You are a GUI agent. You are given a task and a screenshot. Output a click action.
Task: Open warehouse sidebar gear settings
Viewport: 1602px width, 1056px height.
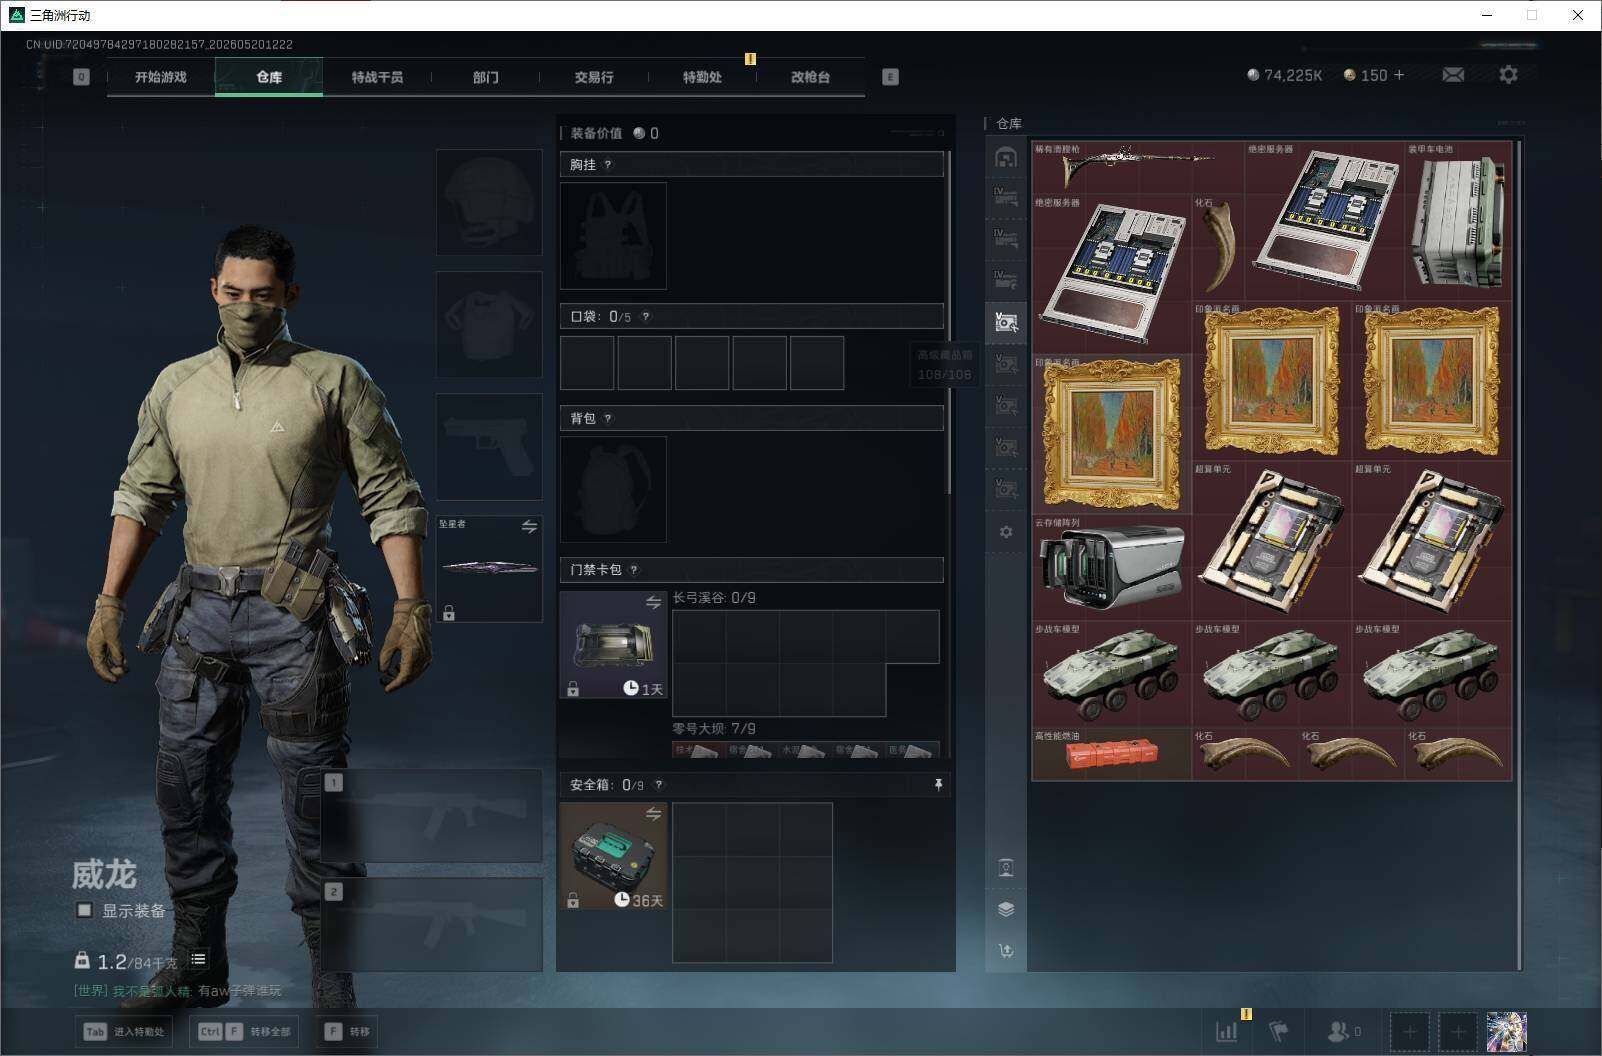pos(1006,532)
